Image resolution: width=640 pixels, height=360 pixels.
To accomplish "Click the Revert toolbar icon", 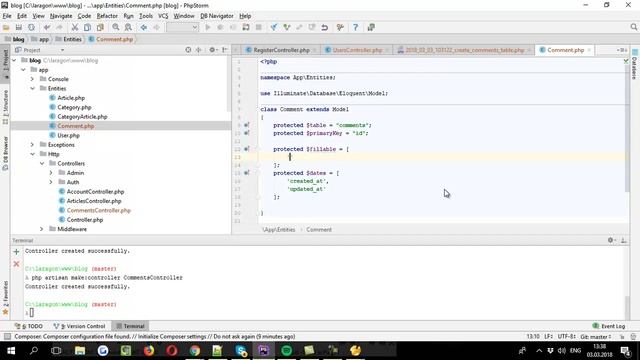I will click(324, 27).
